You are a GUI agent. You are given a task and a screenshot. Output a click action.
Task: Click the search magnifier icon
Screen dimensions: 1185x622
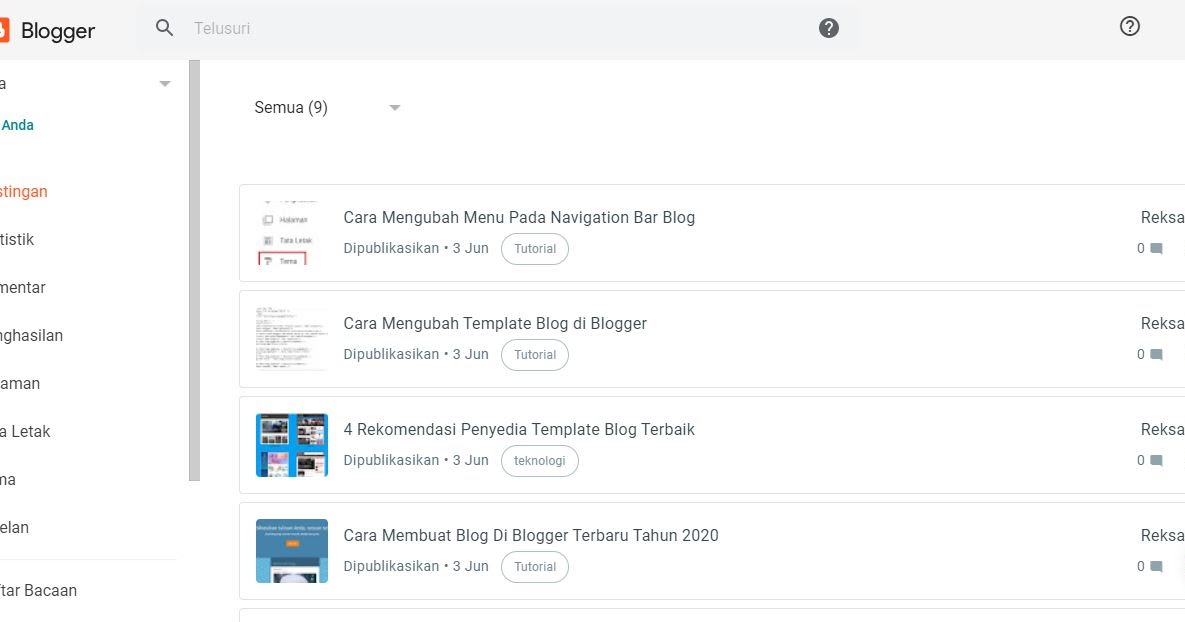click(x=164, y=28)
